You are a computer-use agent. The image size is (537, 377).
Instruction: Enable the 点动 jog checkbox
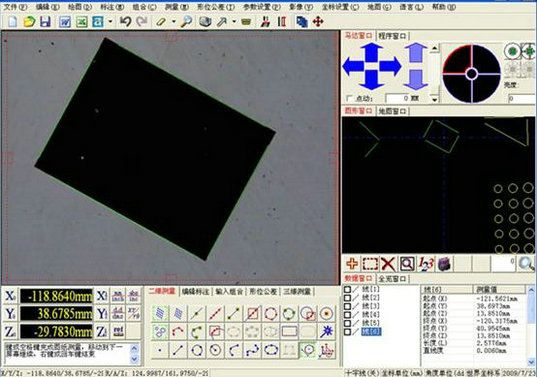[348, 98]
